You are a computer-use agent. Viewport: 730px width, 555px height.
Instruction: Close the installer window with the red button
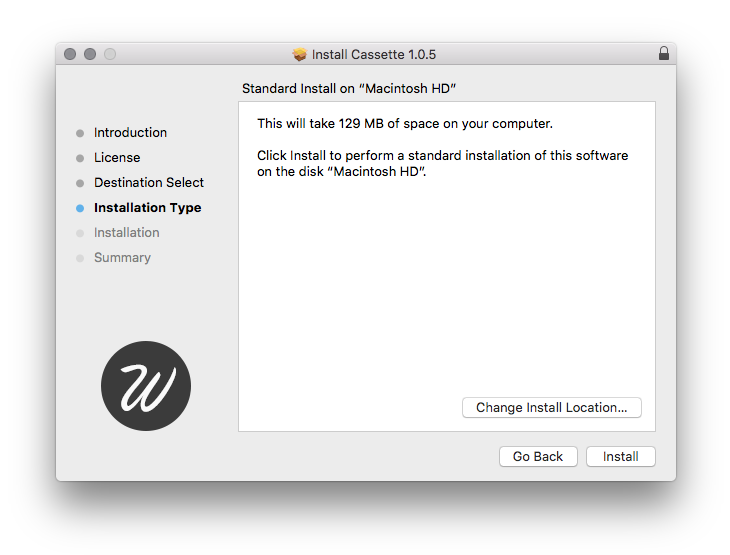(70, 54)
